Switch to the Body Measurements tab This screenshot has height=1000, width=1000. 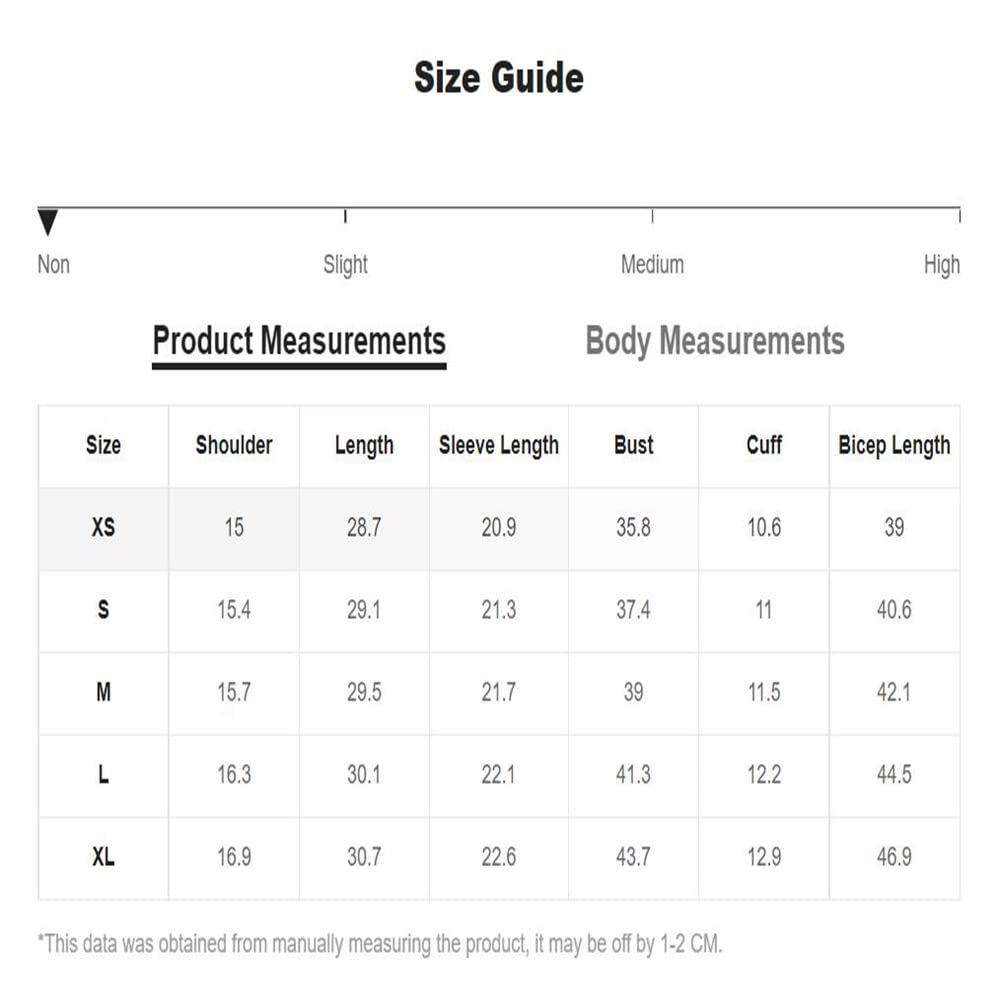pos(715,341)
